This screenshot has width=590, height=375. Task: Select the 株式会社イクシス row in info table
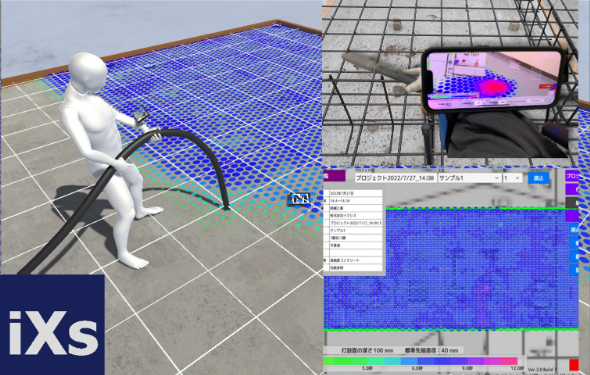point(356,216)
